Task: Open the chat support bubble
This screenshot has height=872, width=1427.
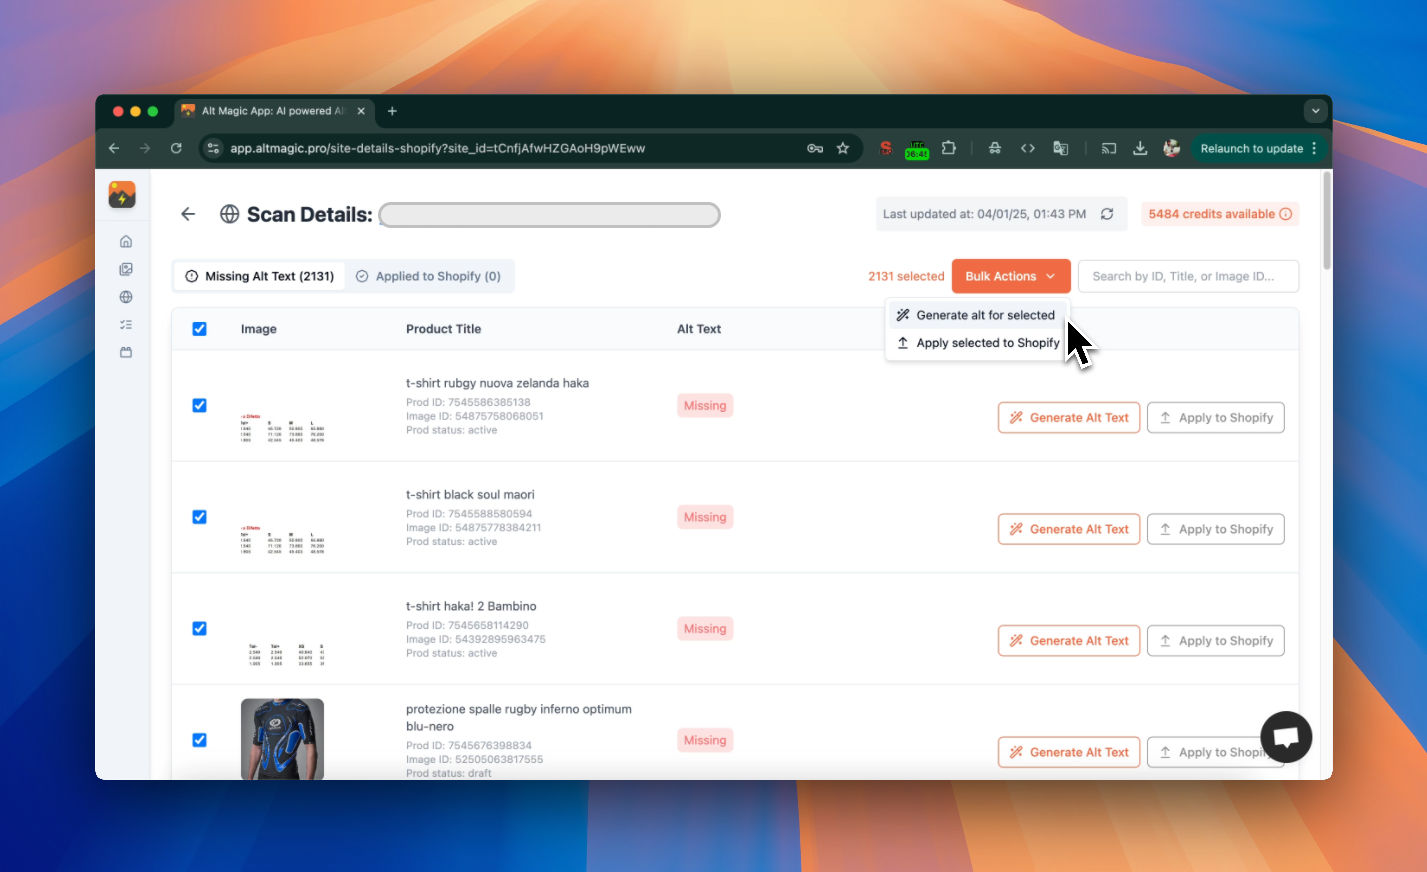Action: [1286, 737]
